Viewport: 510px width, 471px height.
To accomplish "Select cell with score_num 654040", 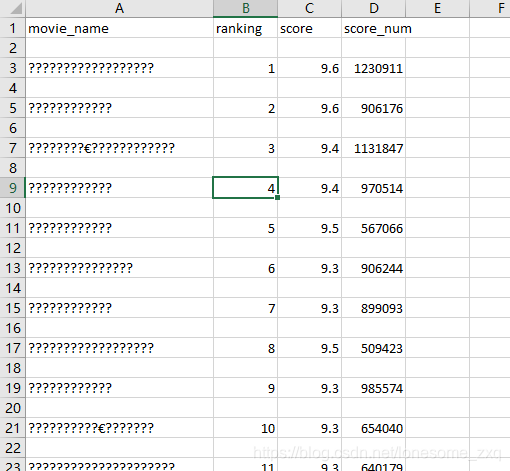I will click(373, 428).
